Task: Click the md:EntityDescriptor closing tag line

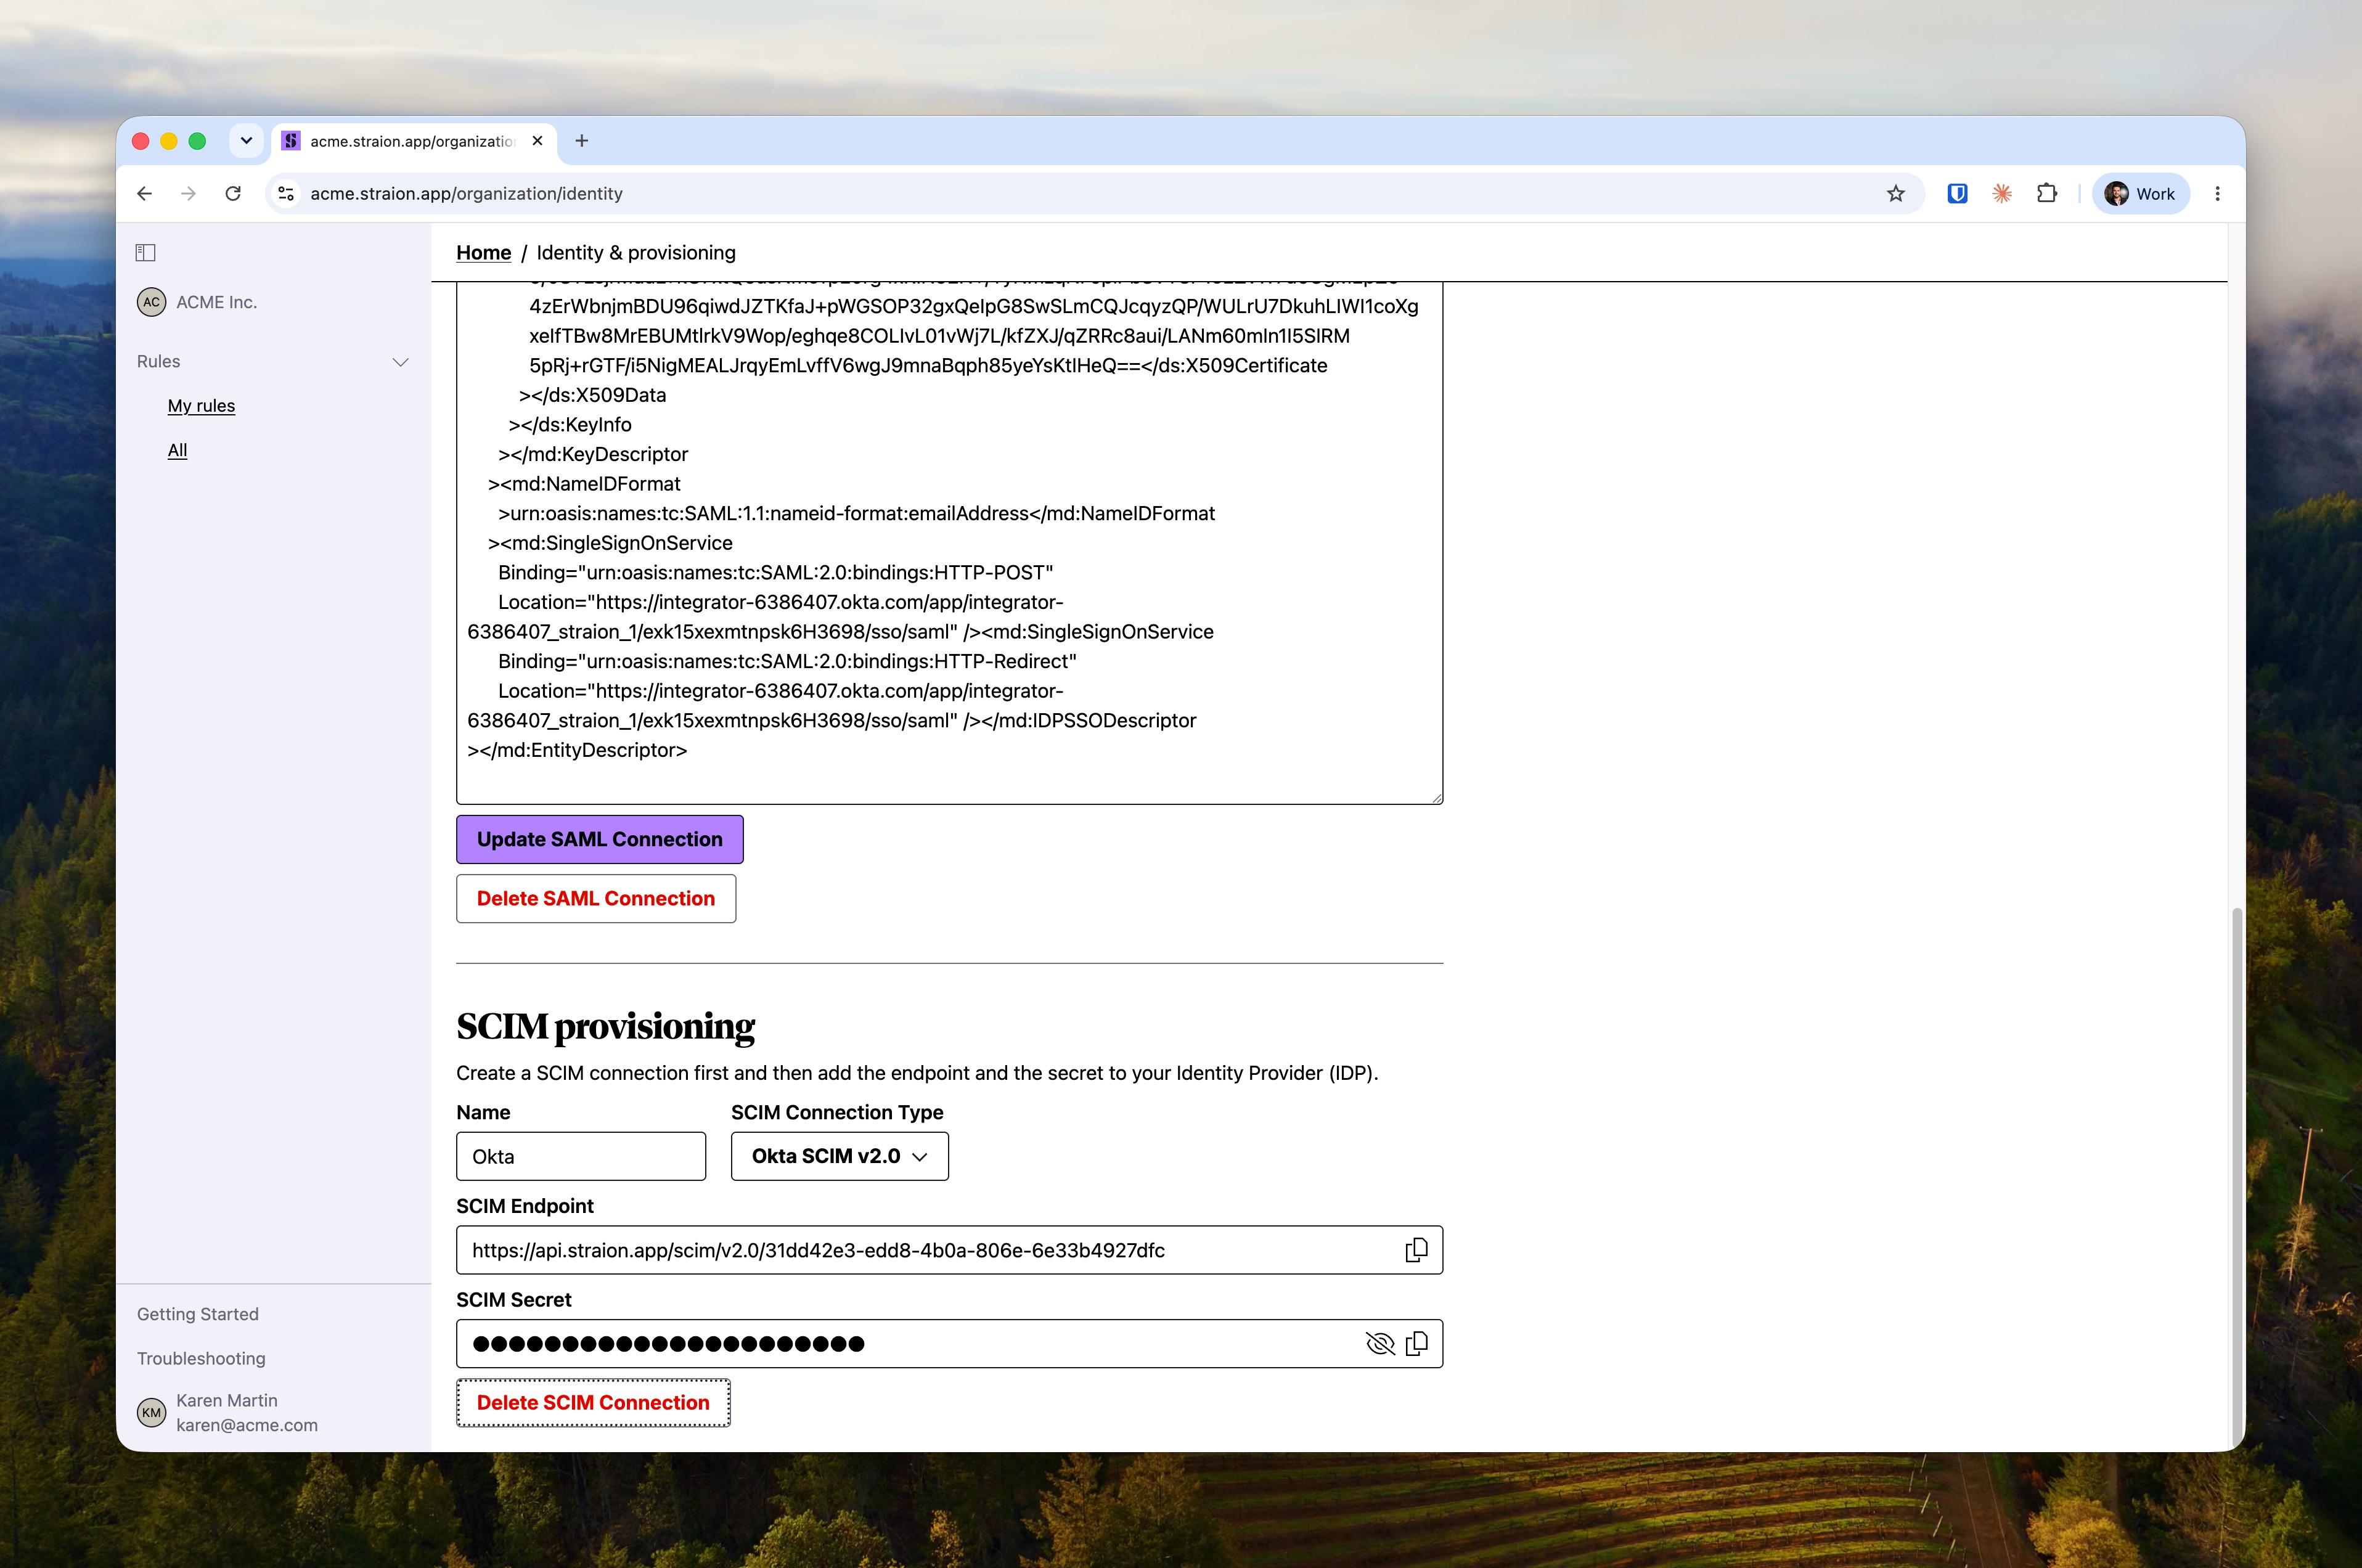Action: tap(577, 750)
